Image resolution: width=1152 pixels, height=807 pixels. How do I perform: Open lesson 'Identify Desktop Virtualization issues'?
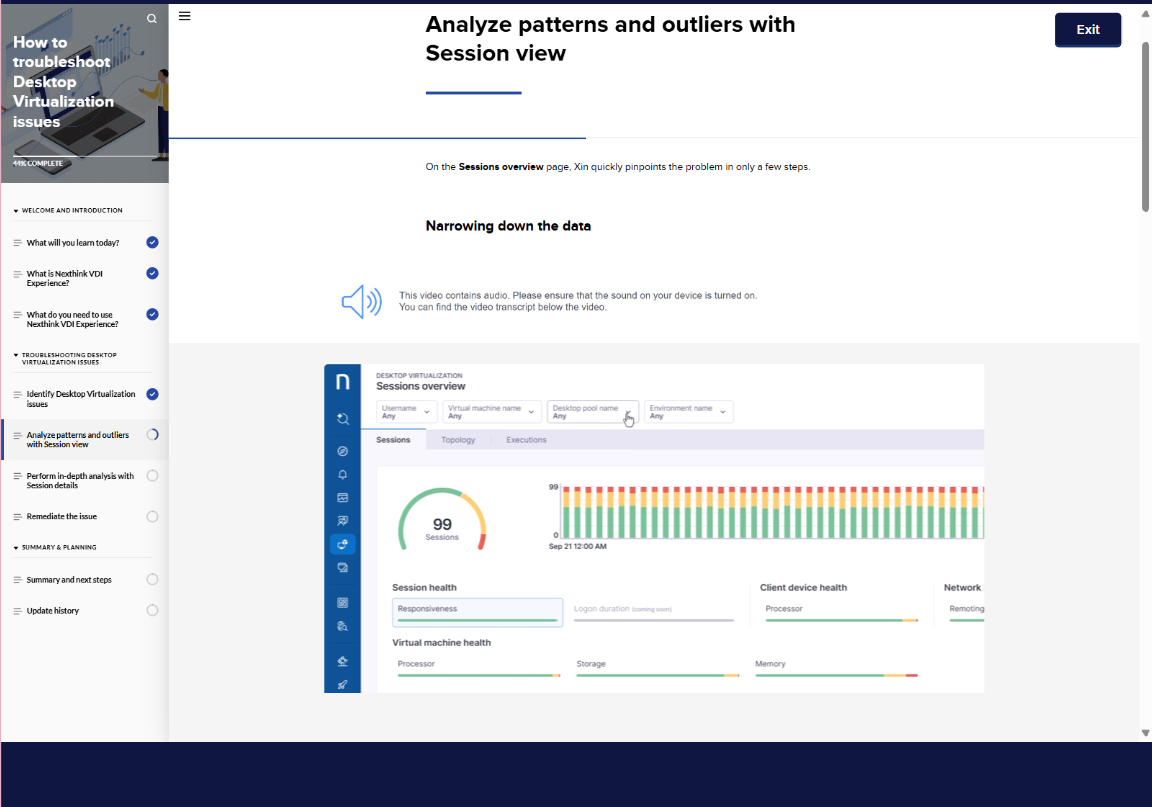click(x=81, y=399)
